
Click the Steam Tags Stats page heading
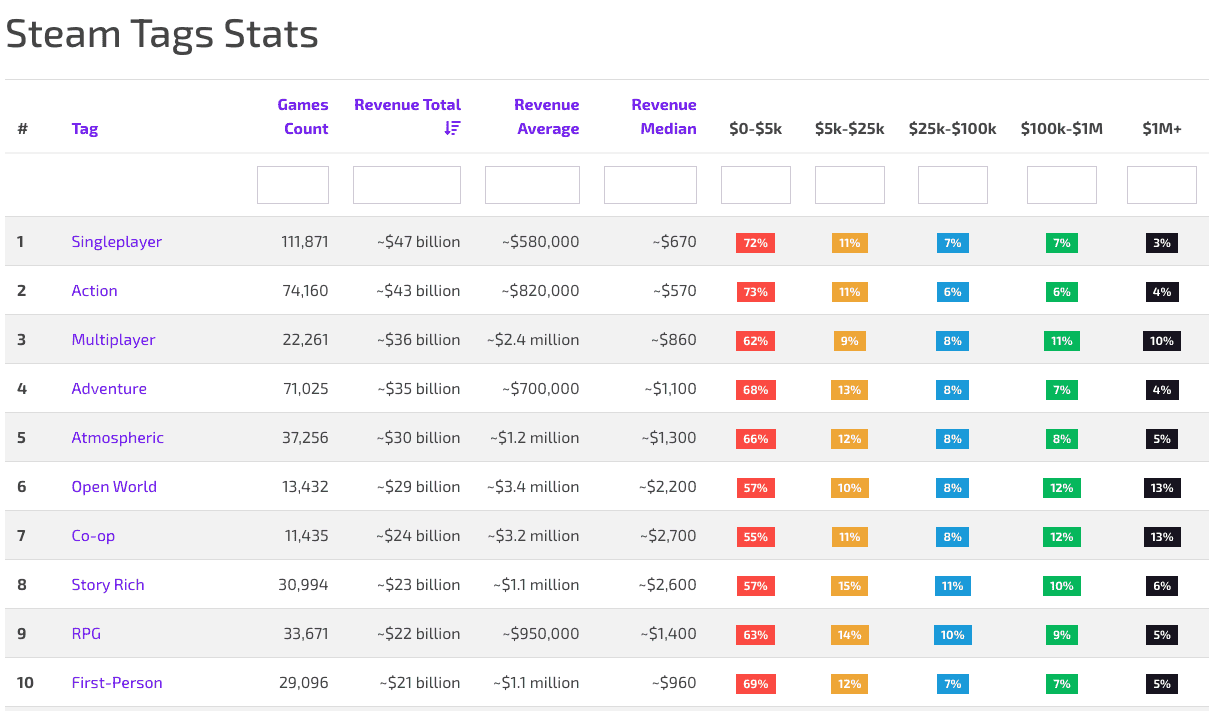pyautogui.click(x=162, y=34)
